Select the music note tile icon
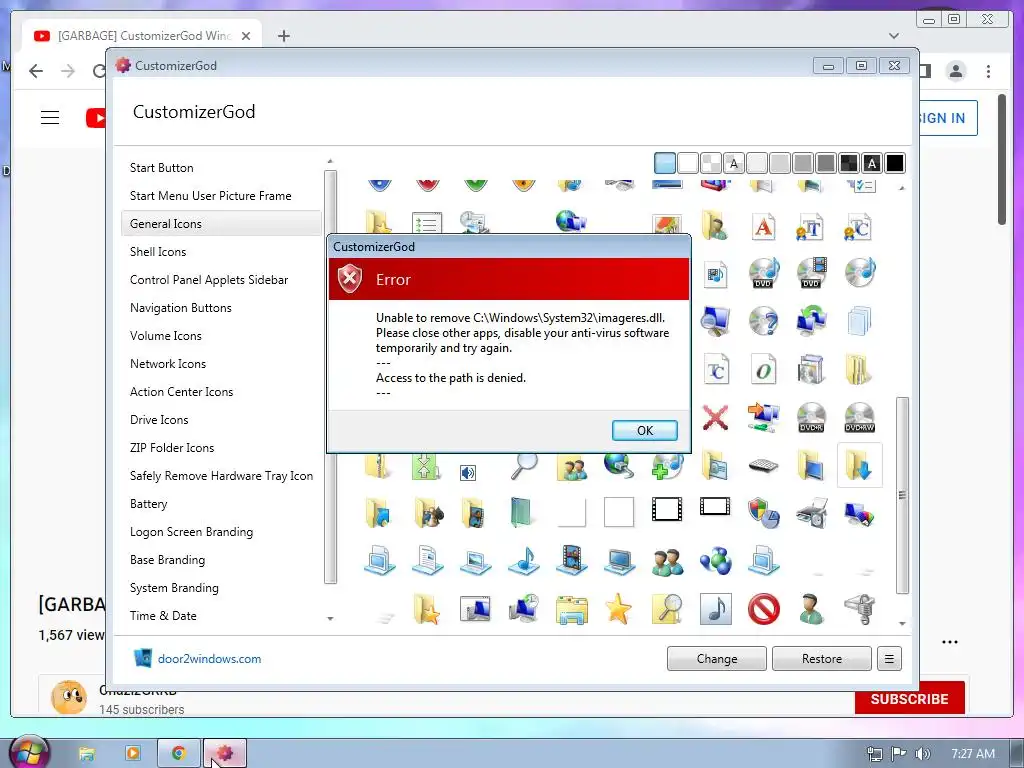Viewport: 1024px width, 768px height. (x=715, y=609)
